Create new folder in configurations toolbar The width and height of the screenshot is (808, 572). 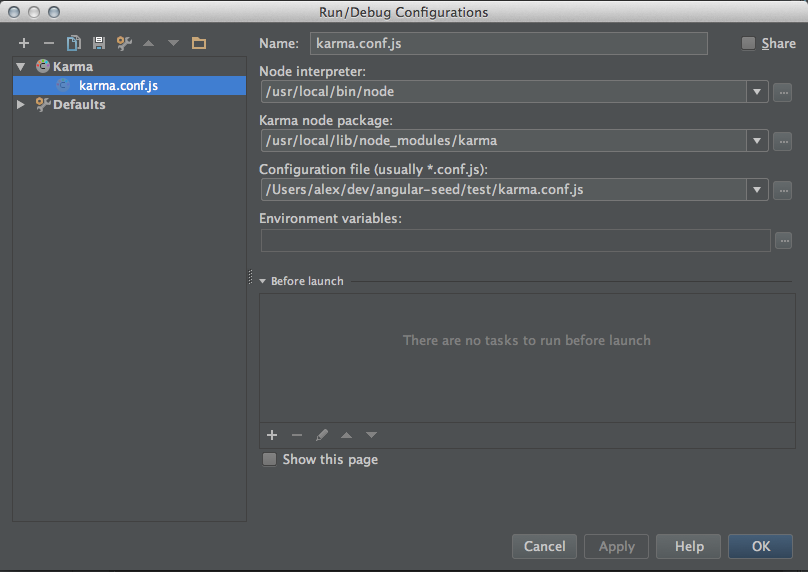tap(199, 43)
